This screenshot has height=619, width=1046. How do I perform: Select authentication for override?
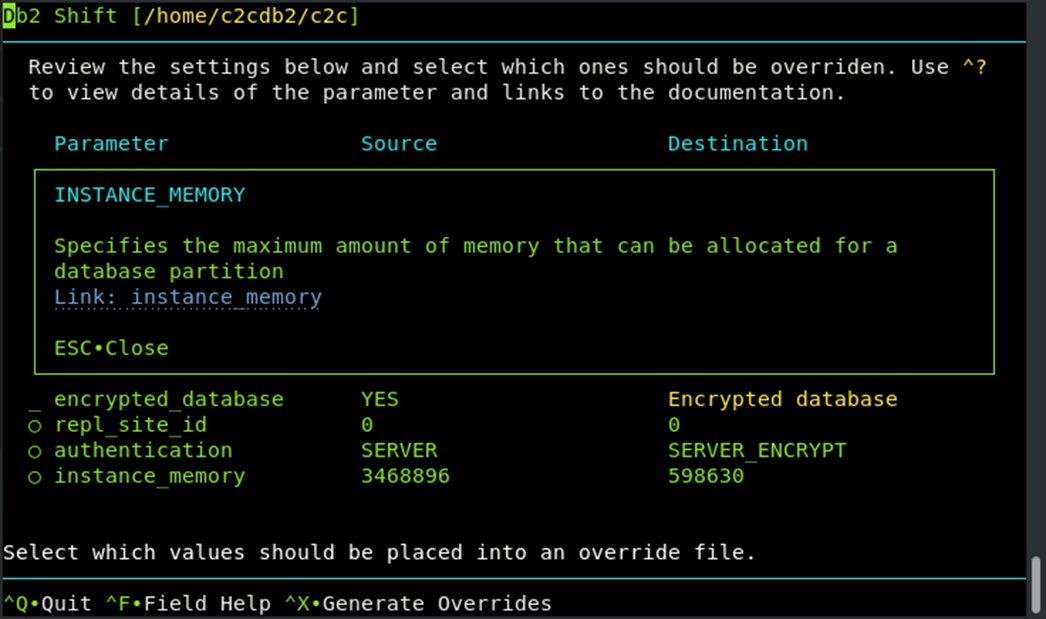34,450
